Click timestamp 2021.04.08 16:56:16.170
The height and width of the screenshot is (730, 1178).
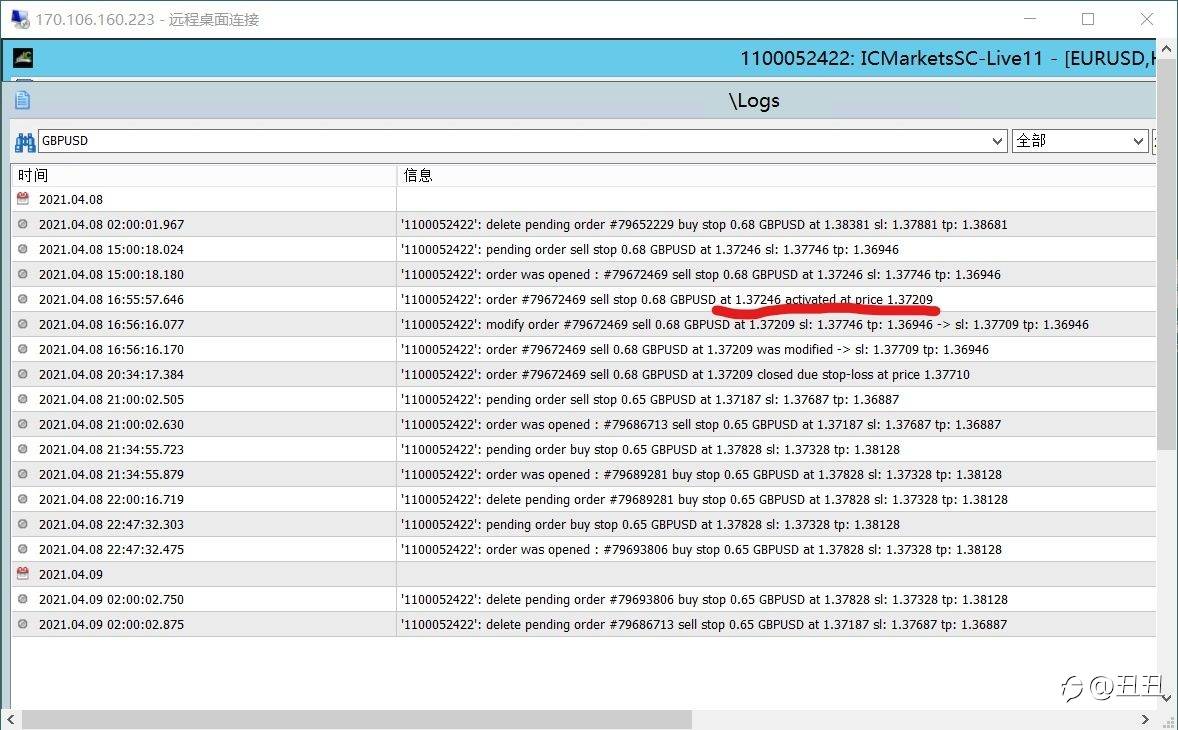coord(111,349)
